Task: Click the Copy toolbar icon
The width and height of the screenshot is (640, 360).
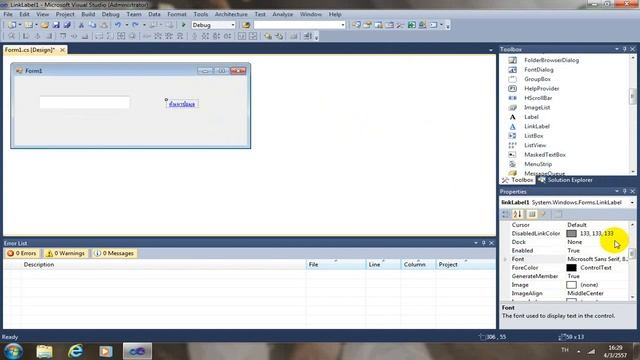Action: coord(93,25)
